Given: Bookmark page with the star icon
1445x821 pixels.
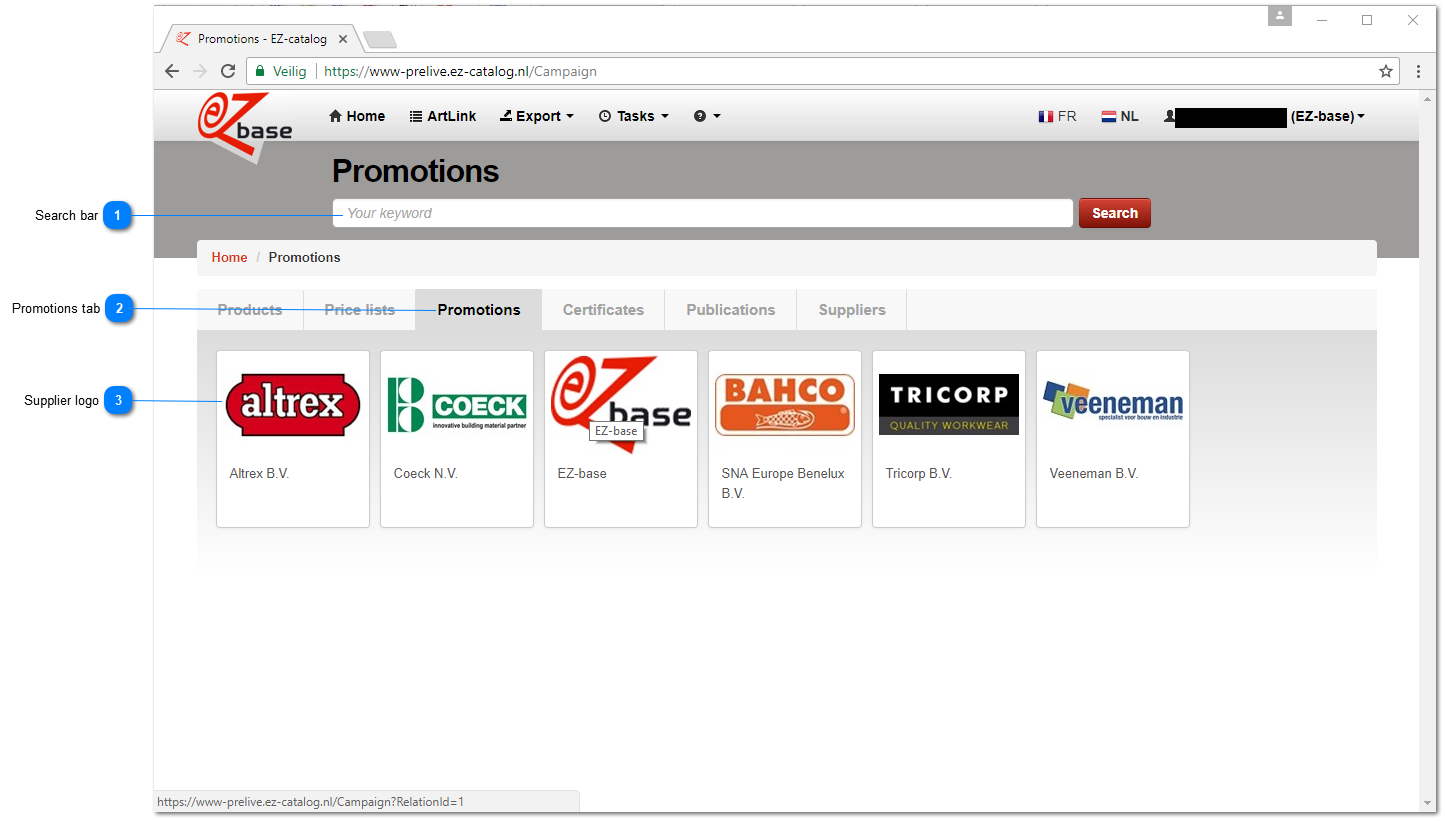Looking at the screenshot, I should 1386,71.
